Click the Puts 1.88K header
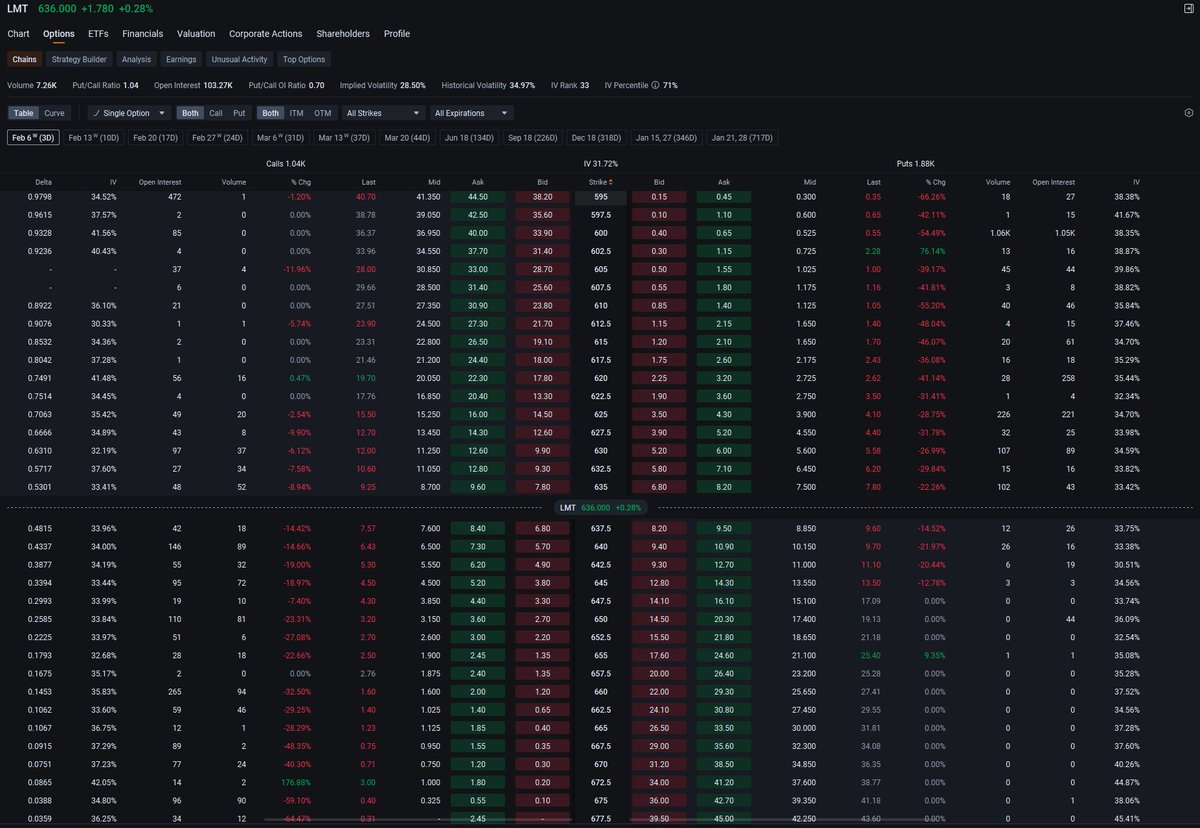 915,163
